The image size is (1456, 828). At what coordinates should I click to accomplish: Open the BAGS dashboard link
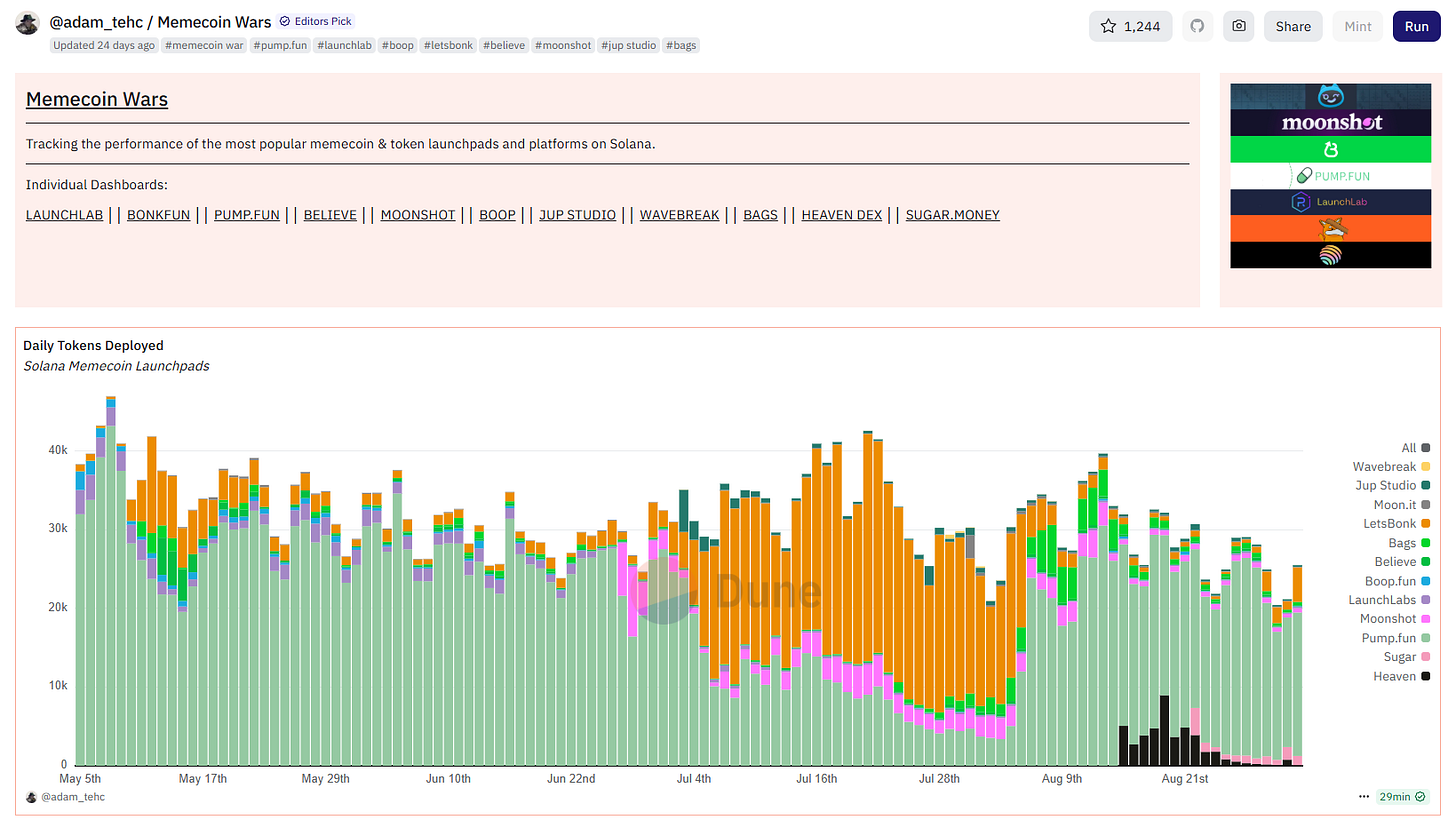[760, 215]
